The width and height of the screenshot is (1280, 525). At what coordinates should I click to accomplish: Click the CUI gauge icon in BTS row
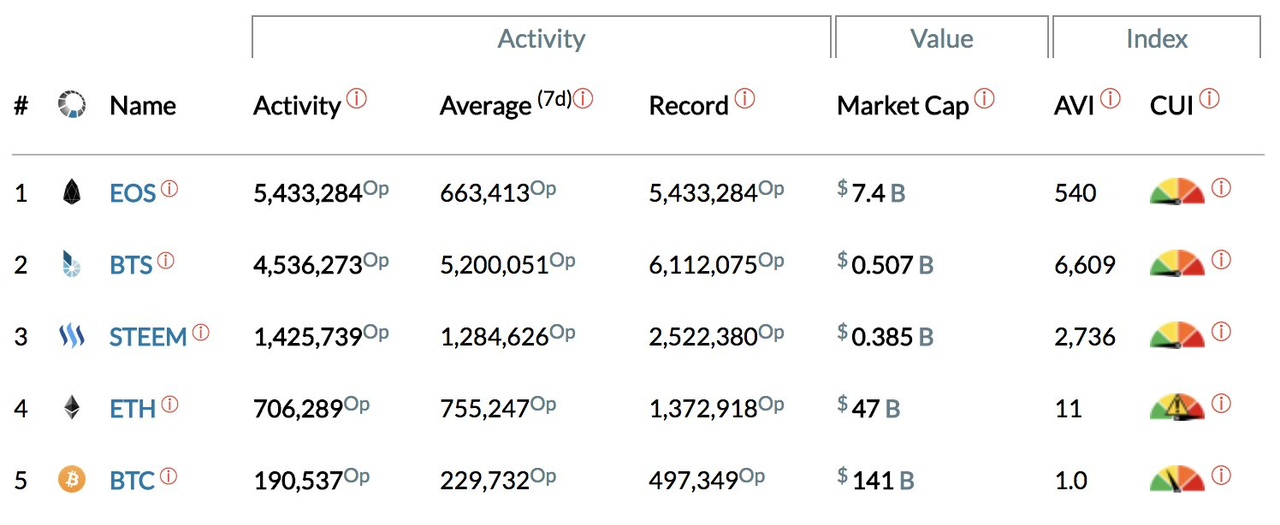(x=1177, y=263)
